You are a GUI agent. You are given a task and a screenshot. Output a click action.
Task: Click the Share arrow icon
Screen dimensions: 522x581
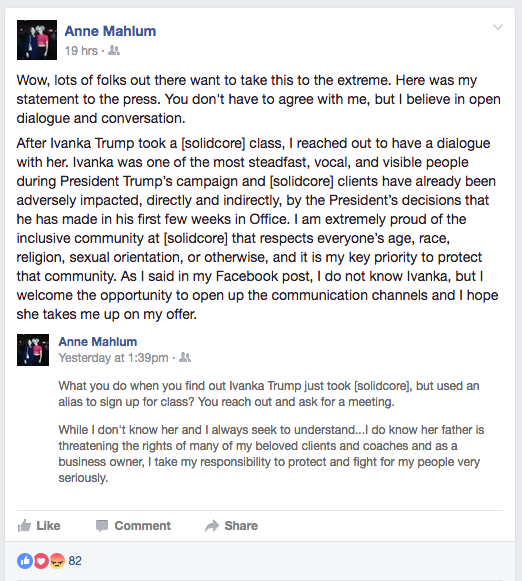click(212, 526)
